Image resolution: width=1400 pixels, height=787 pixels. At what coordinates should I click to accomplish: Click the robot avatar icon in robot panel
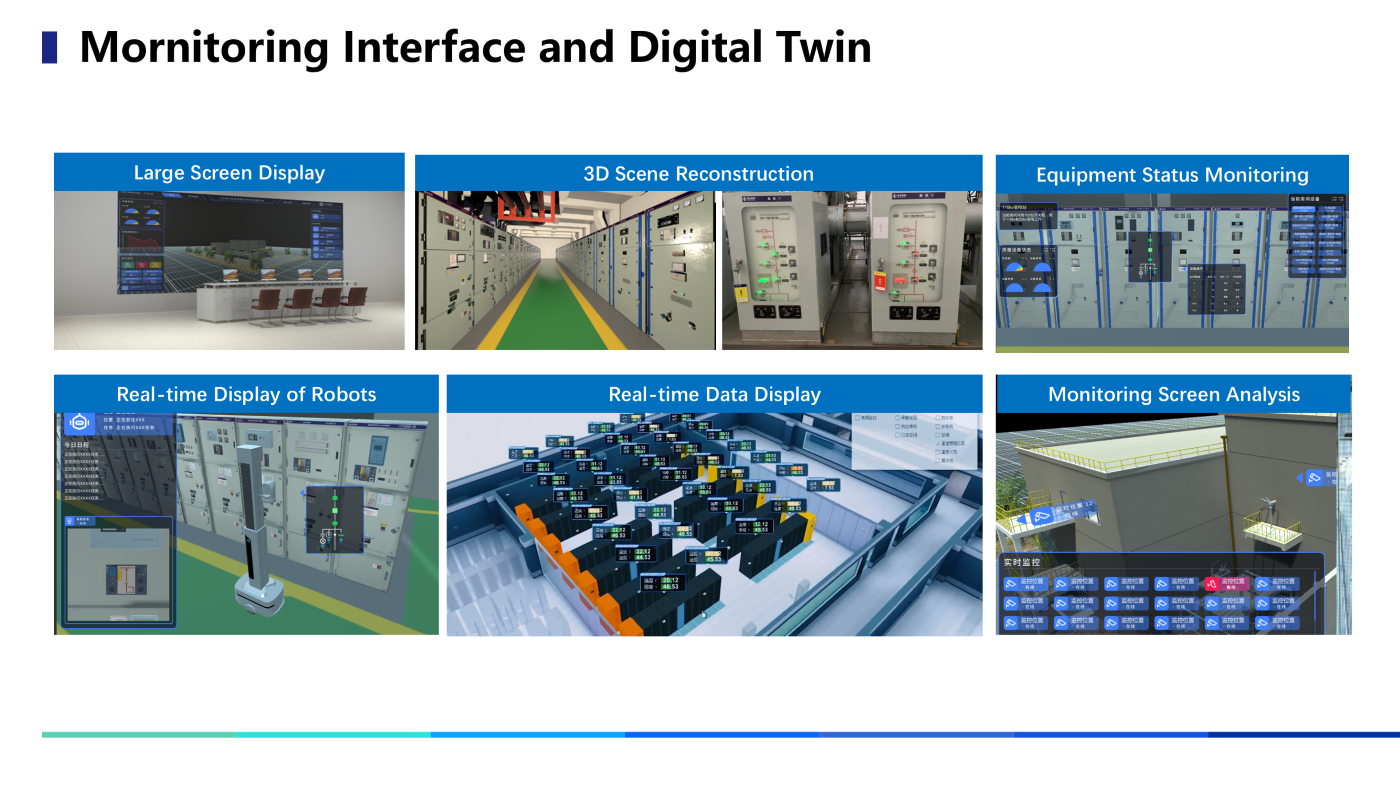79,423
